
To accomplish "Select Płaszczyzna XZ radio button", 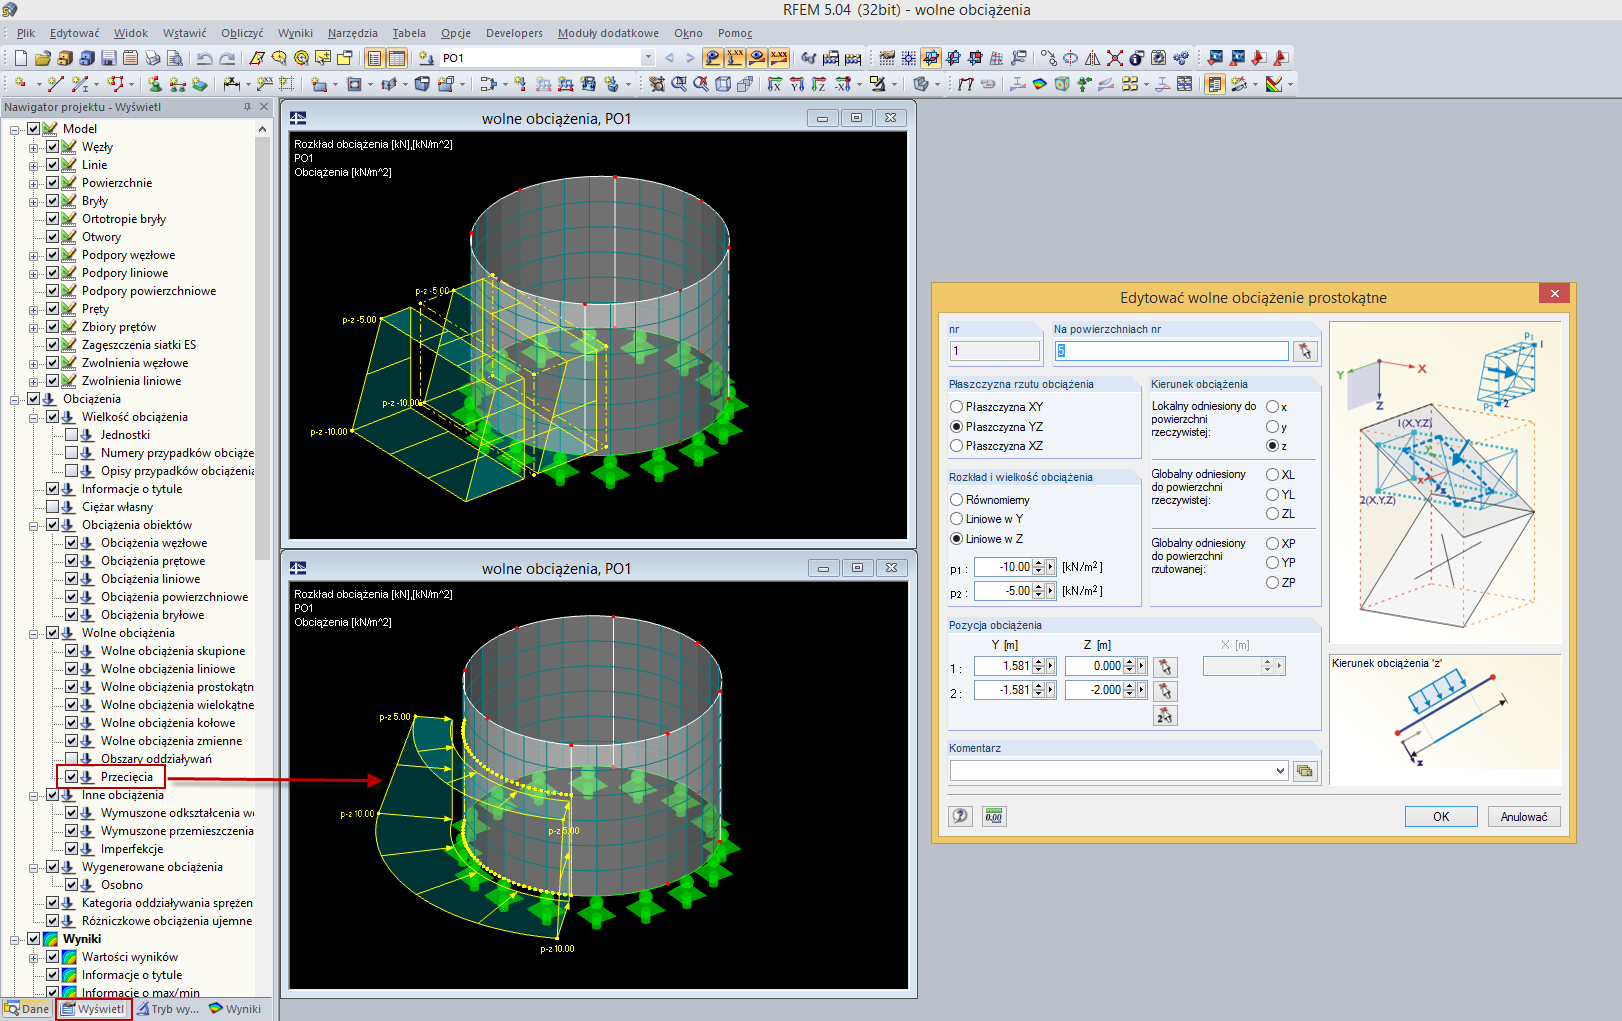I will point(956,446).
